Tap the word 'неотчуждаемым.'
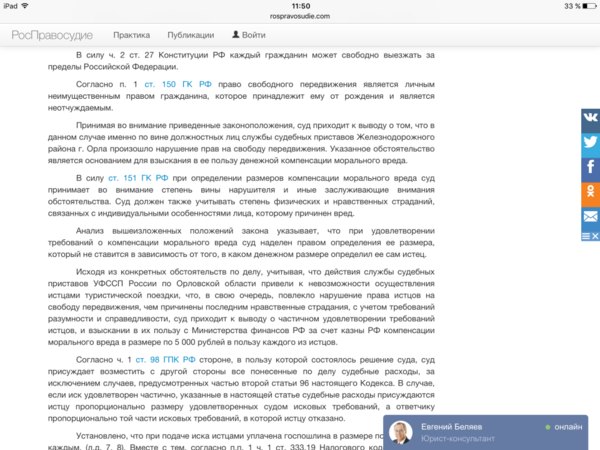The height and width of the screenshot is (450, 600). pos(80,108)
